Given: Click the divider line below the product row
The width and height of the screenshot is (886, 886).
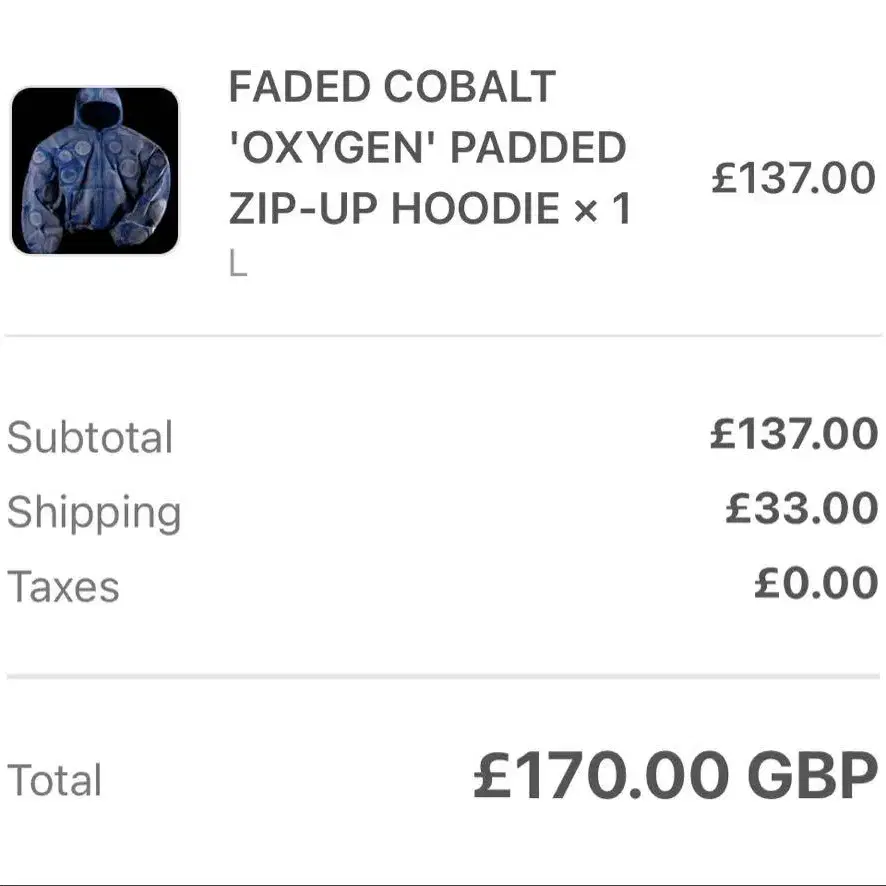Looking at the screenshot, I should tap(443, 336).
